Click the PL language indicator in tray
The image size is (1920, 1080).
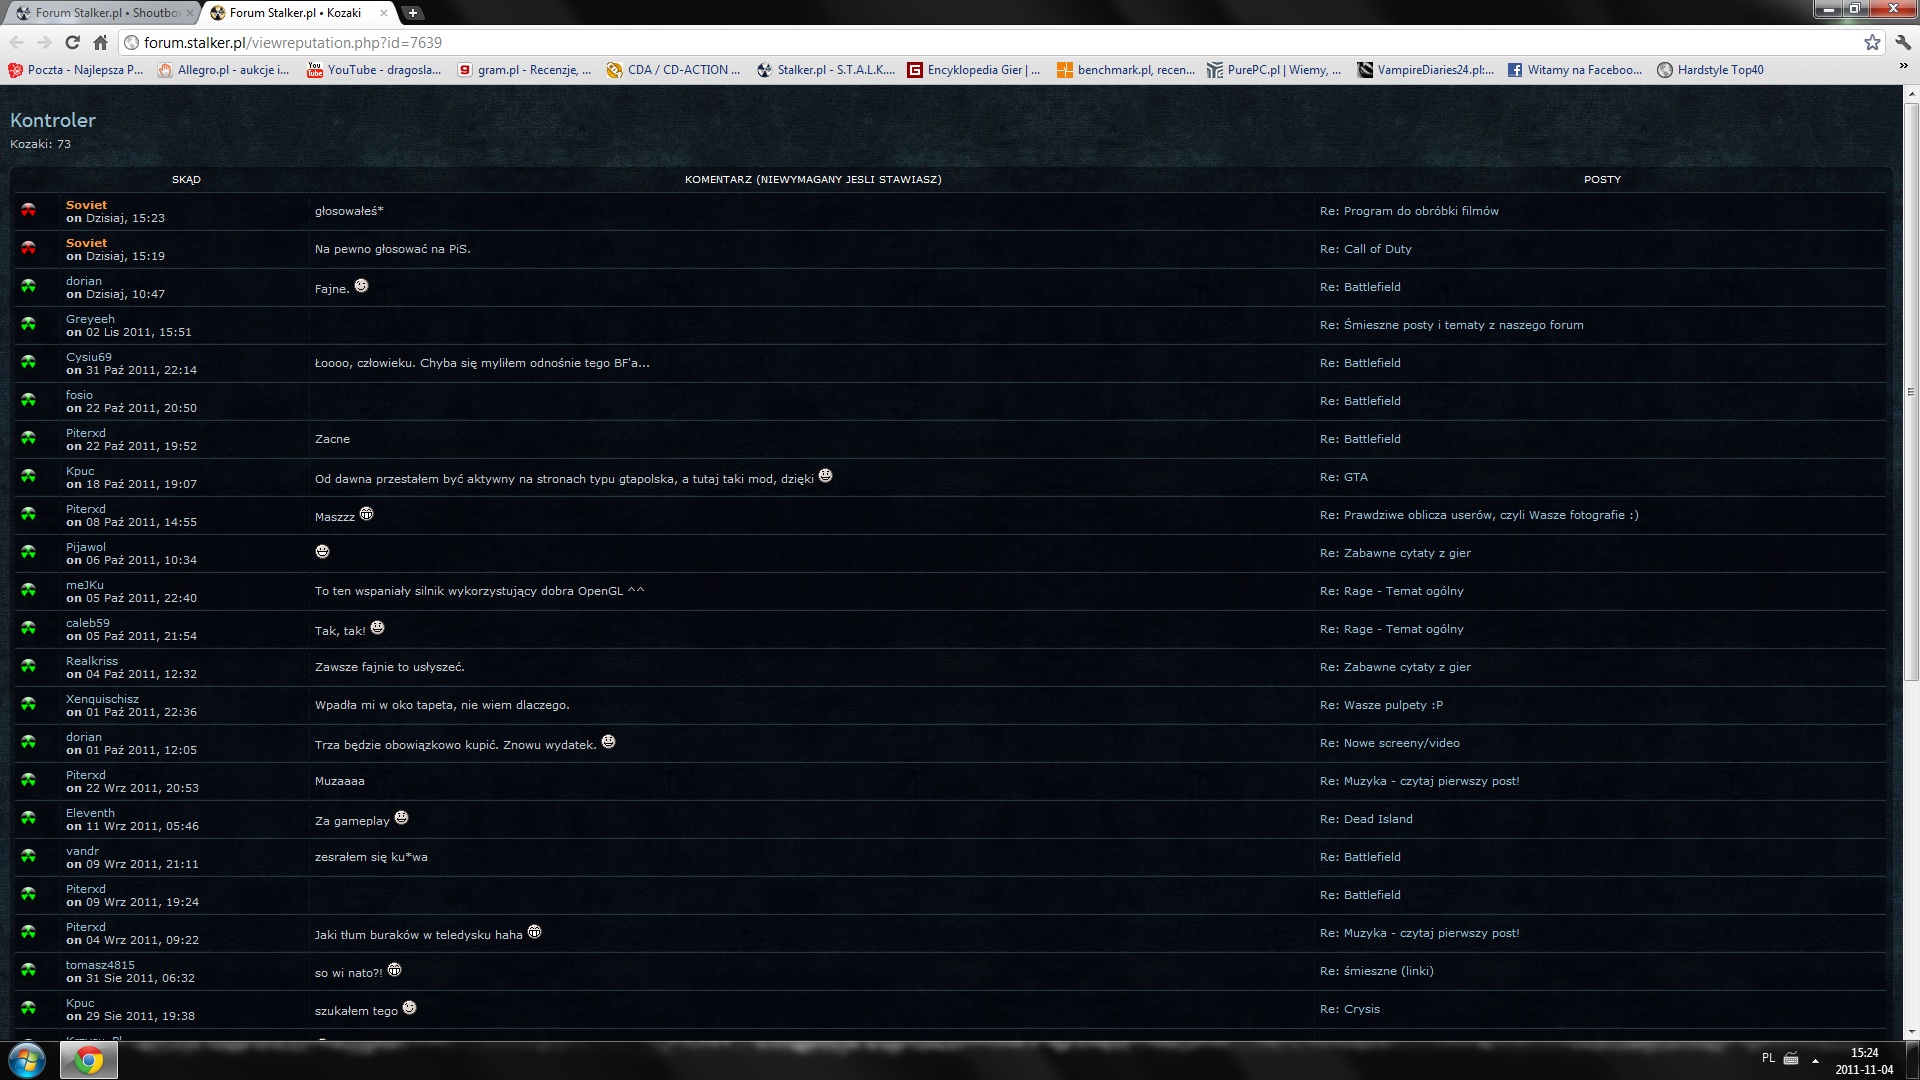click(x=1768, y=1058)
